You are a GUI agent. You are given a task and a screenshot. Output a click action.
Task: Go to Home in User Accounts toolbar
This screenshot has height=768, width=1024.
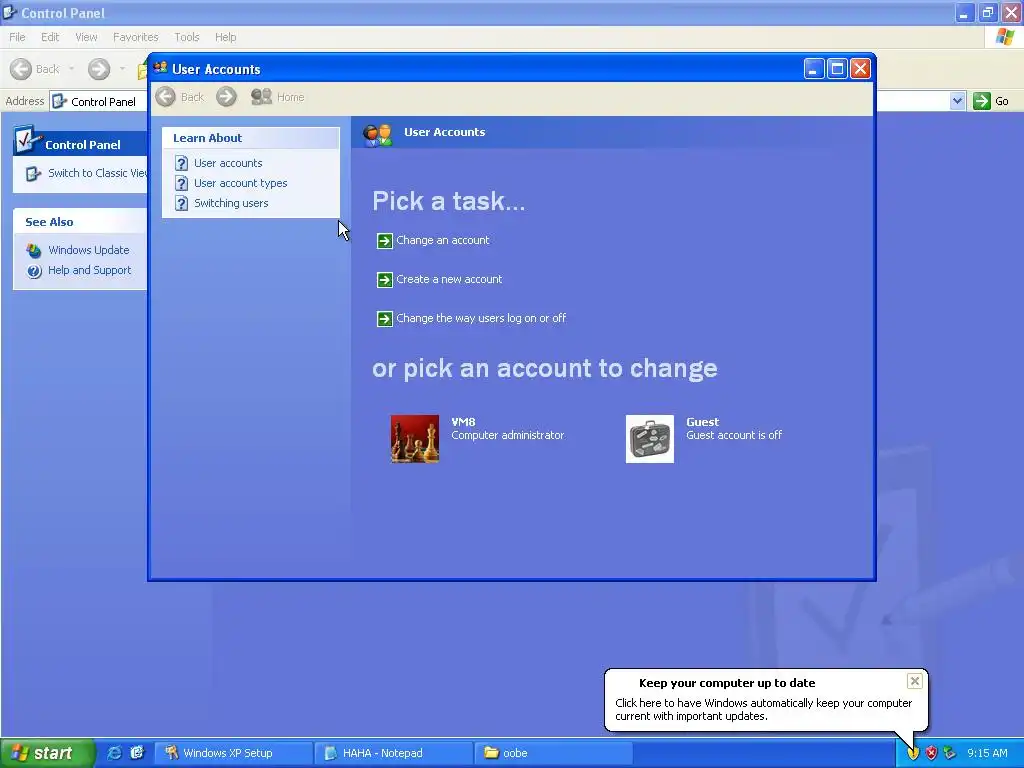click(278, 97)
